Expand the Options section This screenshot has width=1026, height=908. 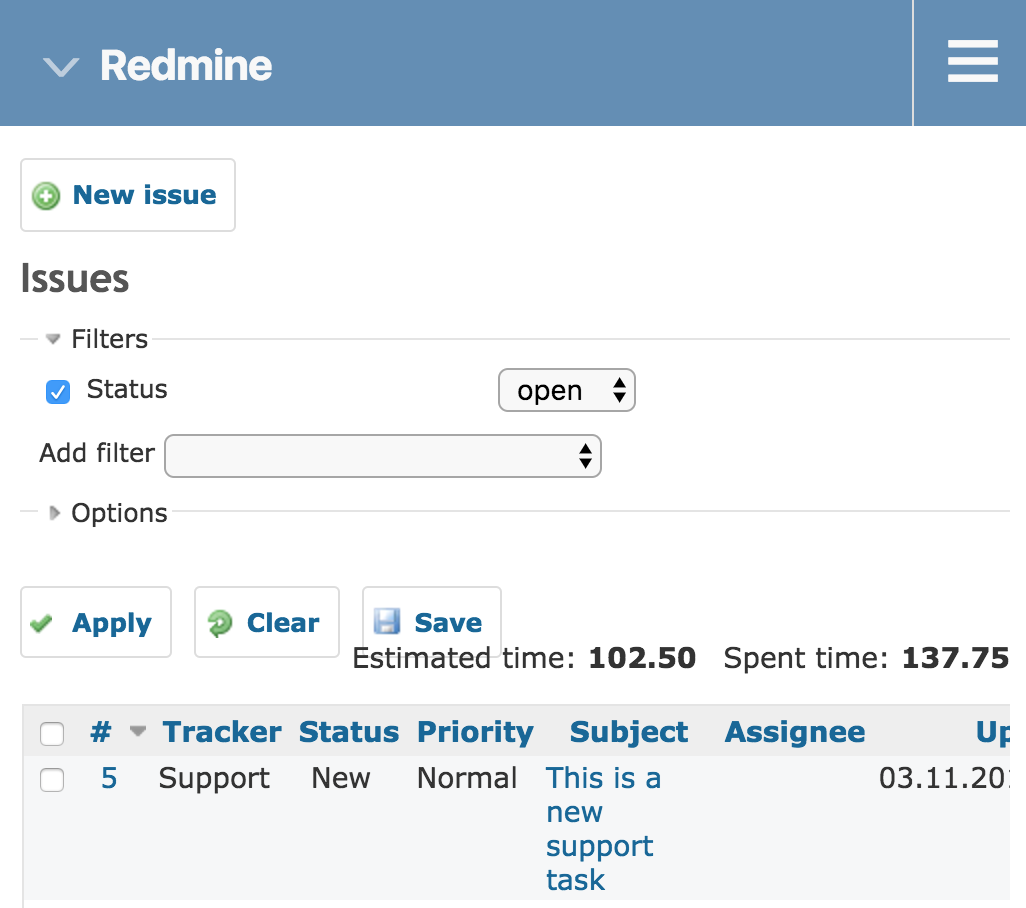(108, 513)
